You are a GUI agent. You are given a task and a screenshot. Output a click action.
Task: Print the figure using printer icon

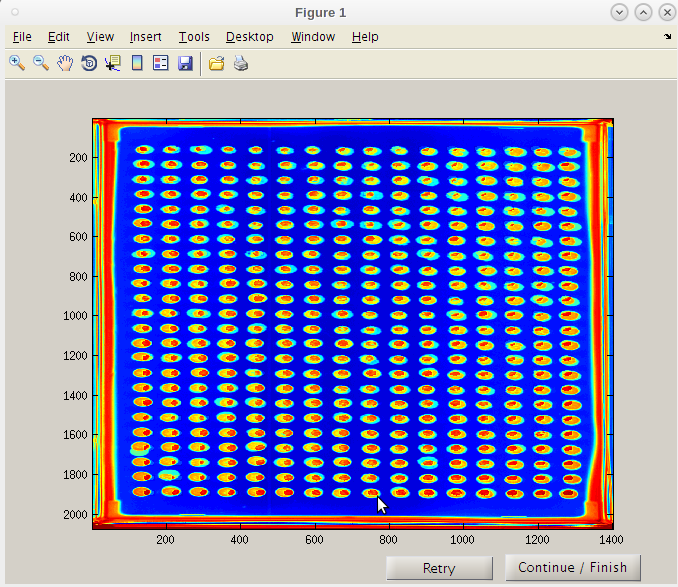(x=240, y=63)
